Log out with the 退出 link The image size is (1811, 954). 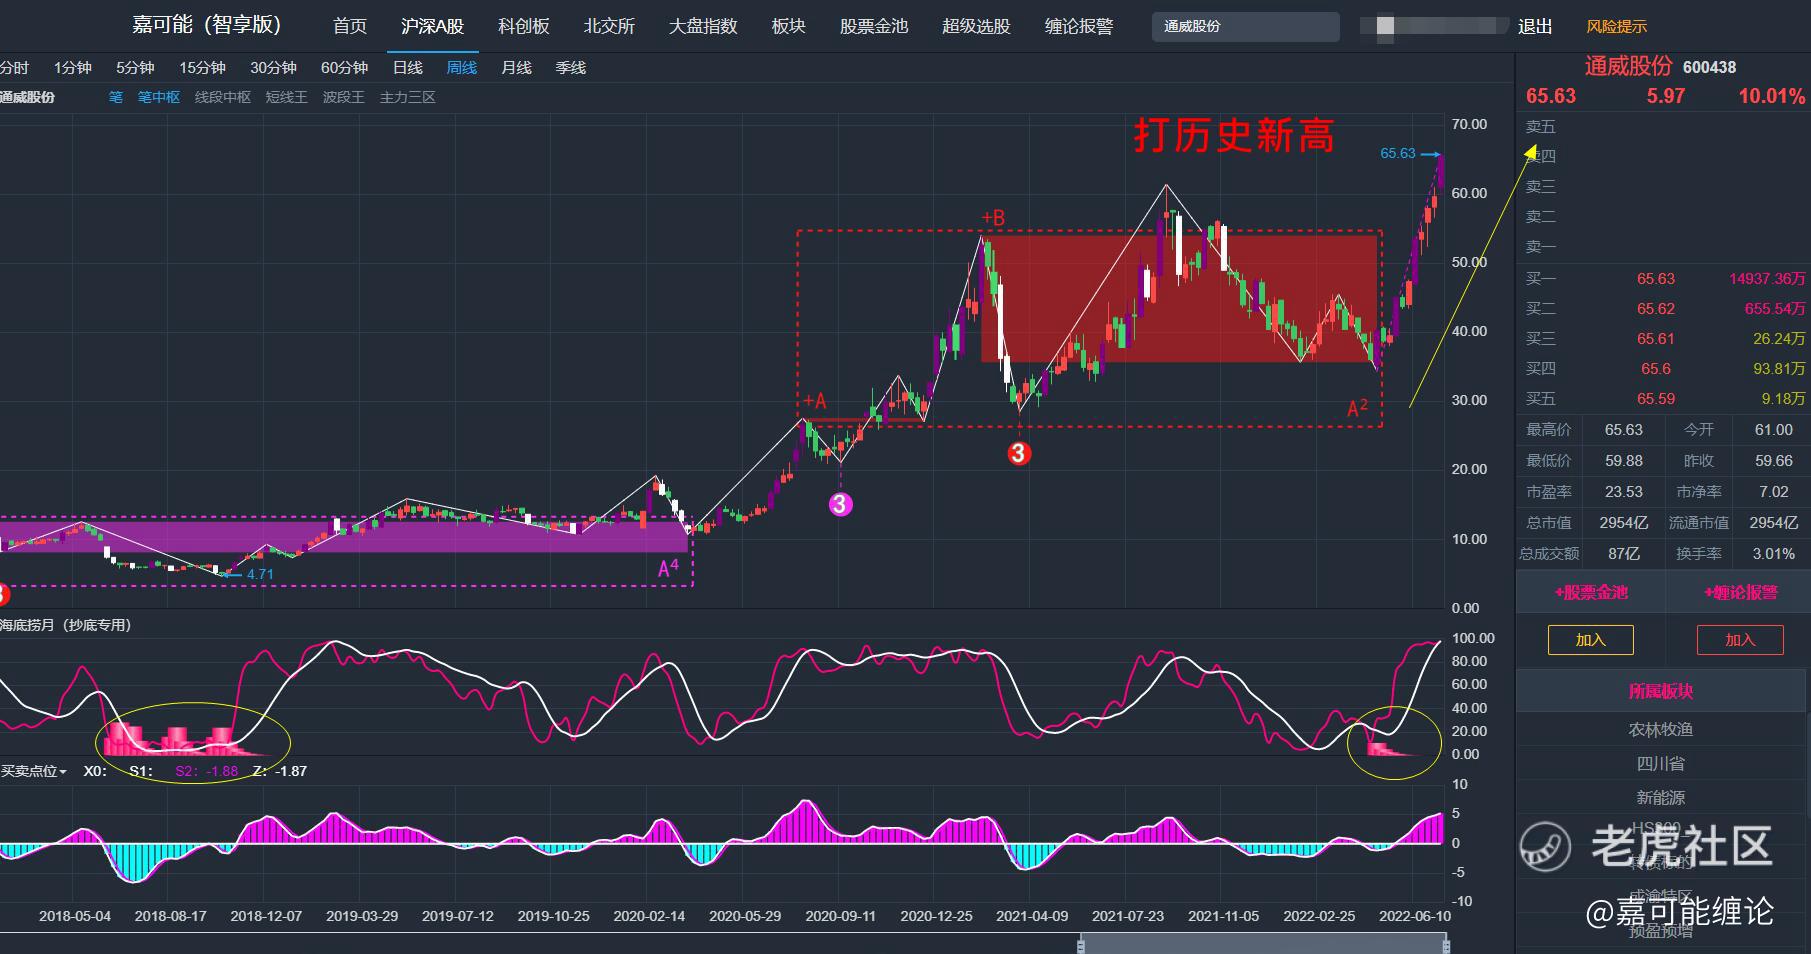click(x=1535, y=27)
